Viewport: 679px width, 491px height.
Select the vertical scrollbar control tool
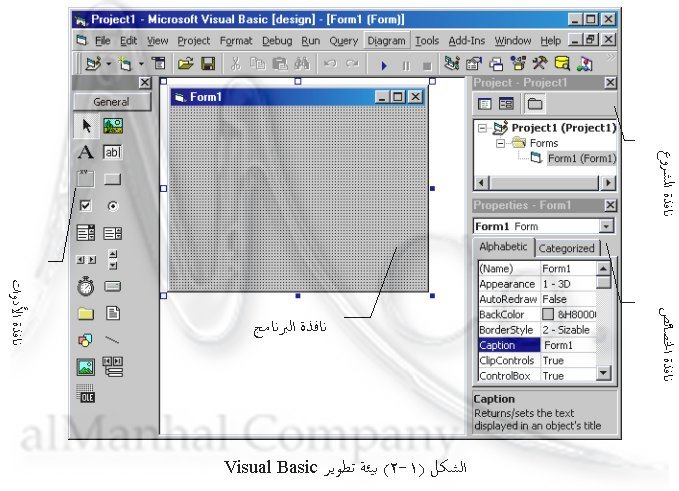pos(113,259)
